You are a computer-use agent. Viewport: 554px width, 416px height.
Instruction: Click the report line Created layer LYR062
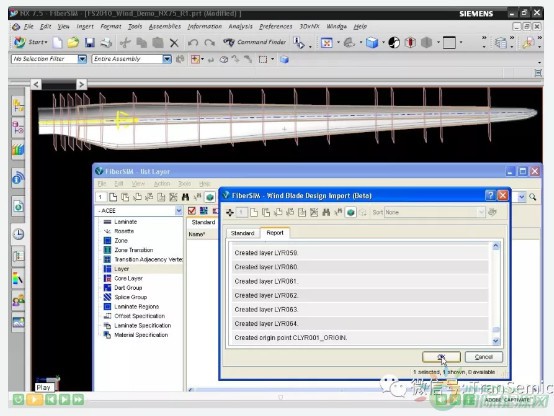pyautogui.click(x=360, y=295)
